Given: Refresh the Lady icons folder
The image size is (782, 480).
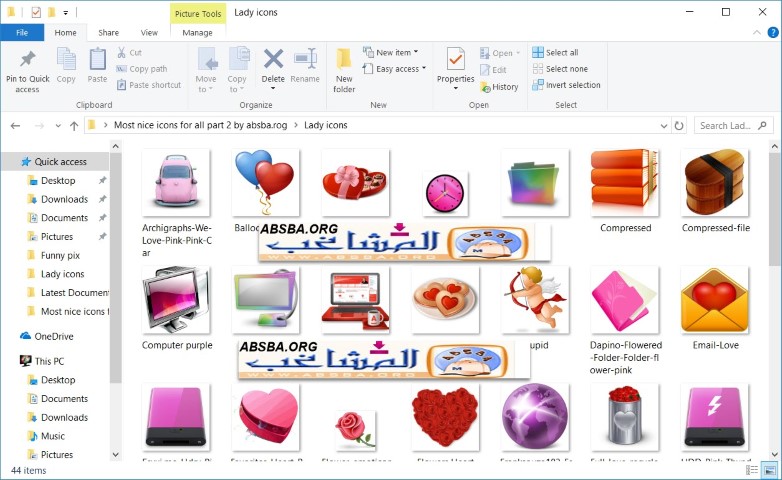Looking at the screenshot, I should 679,126.
